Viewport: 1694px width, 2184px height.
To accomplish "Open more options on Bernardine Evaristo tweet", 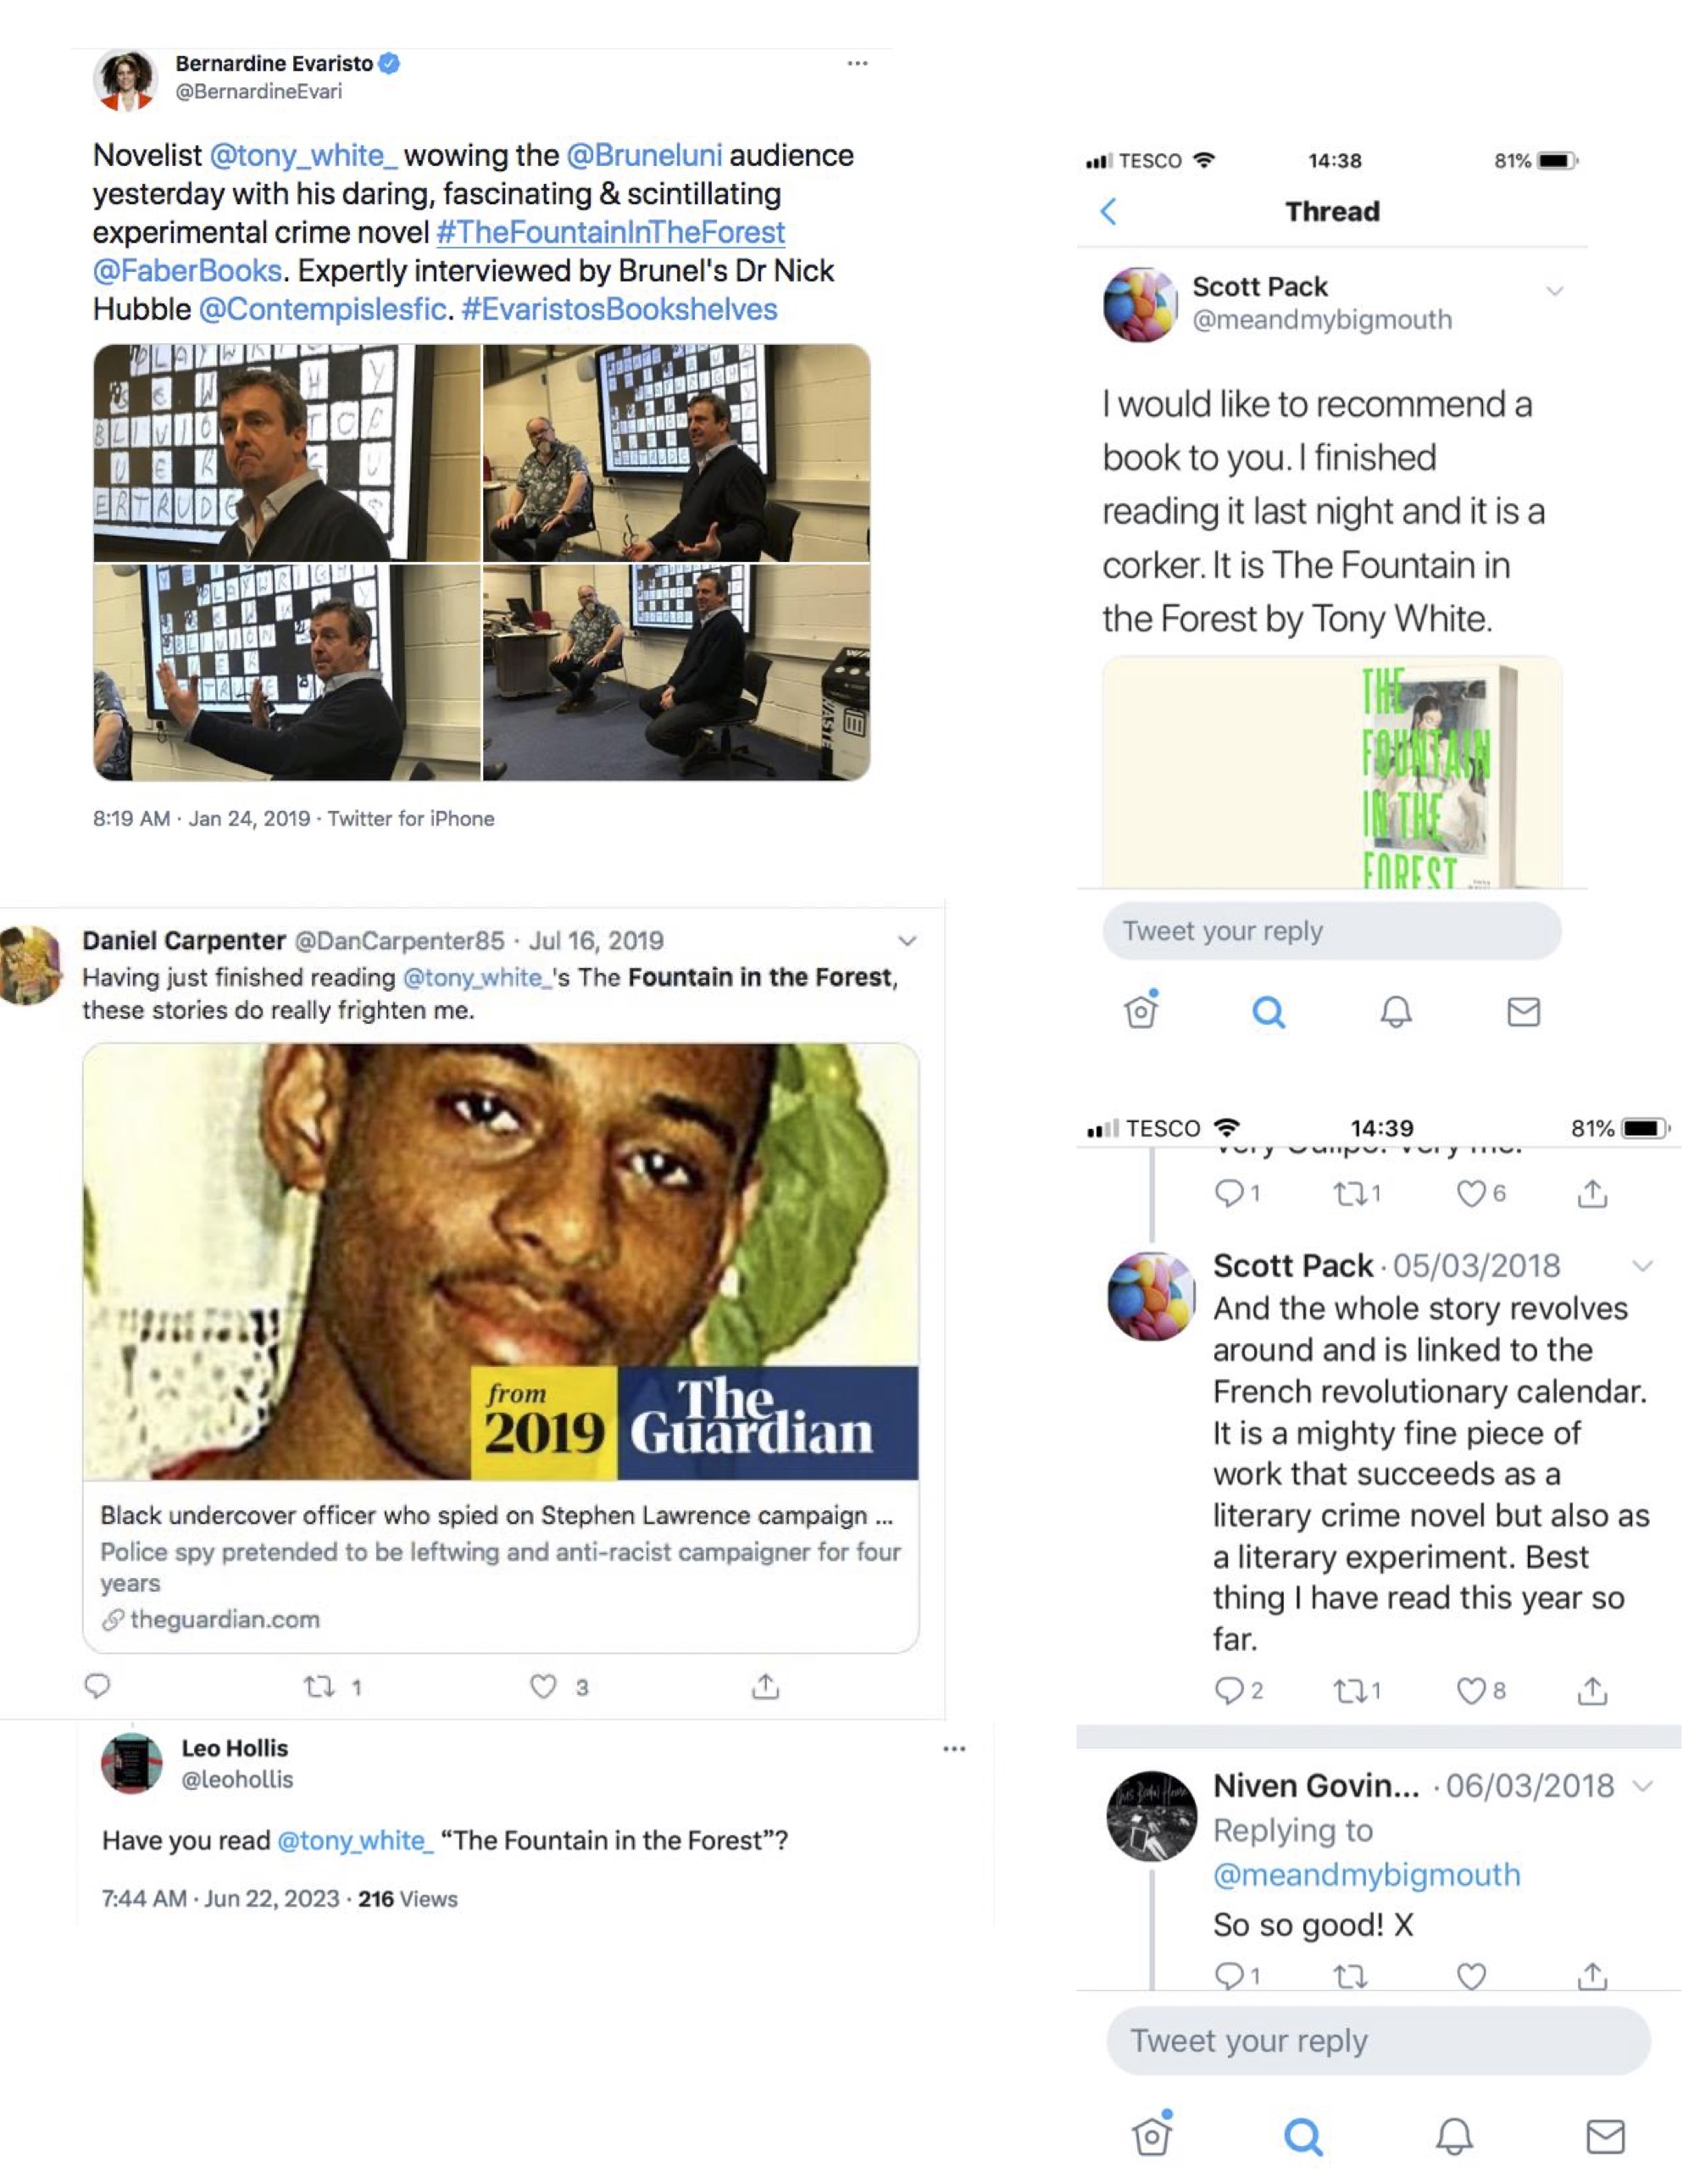I will click(x=857, y=63).
